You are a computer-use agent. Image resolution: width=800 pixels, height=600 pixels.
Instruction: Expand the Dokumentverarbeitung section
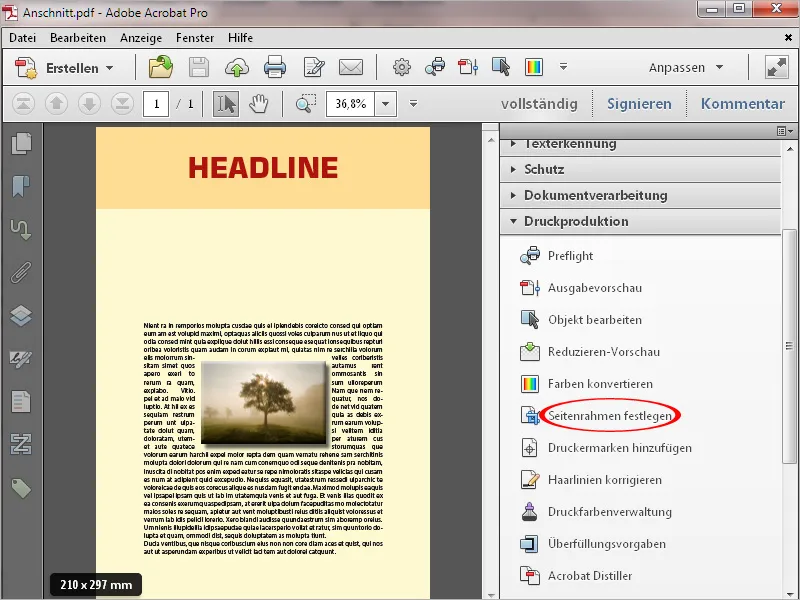point(640,195)
